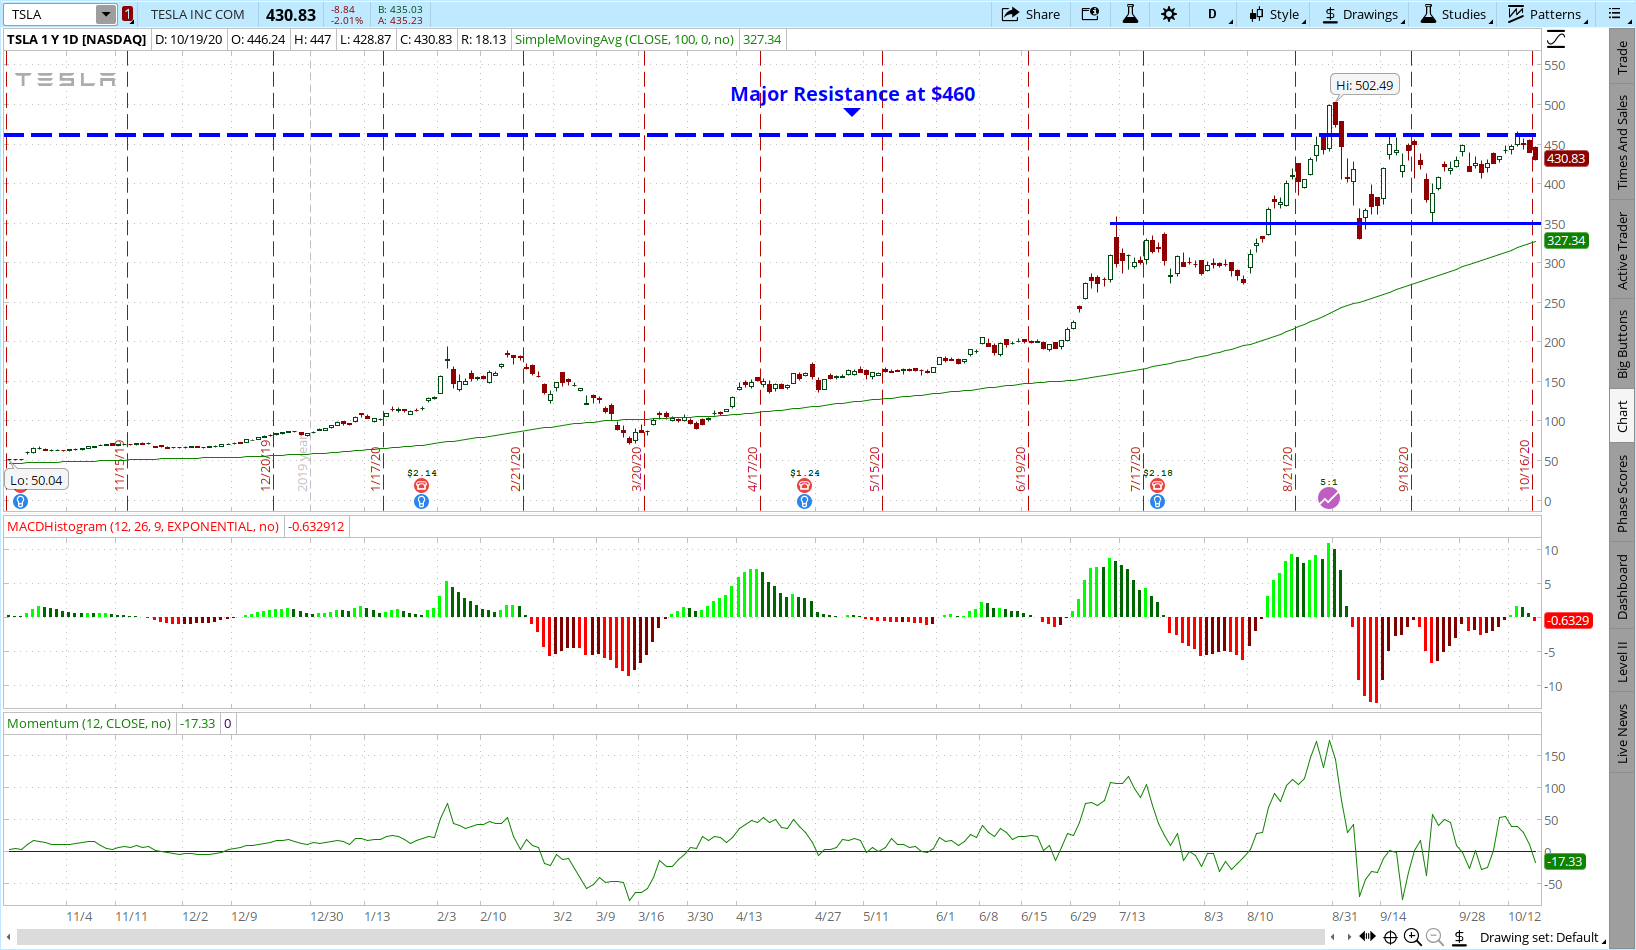
Task: Open the Drawing set: Default dropdown
Action: coord(1542,937)
